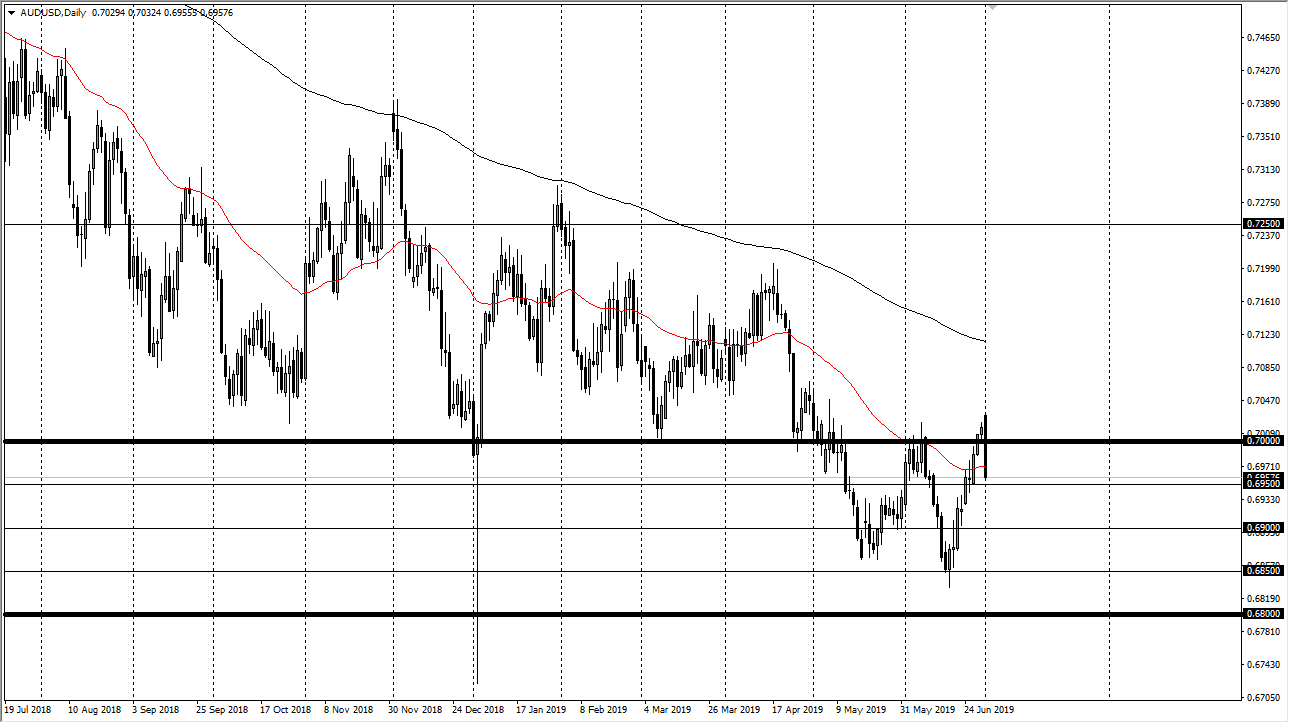The height and width of the screenshot is (723, 1289).
Task: Click the 24 Jun 2019 date label
Action: (x=989, y=710)
